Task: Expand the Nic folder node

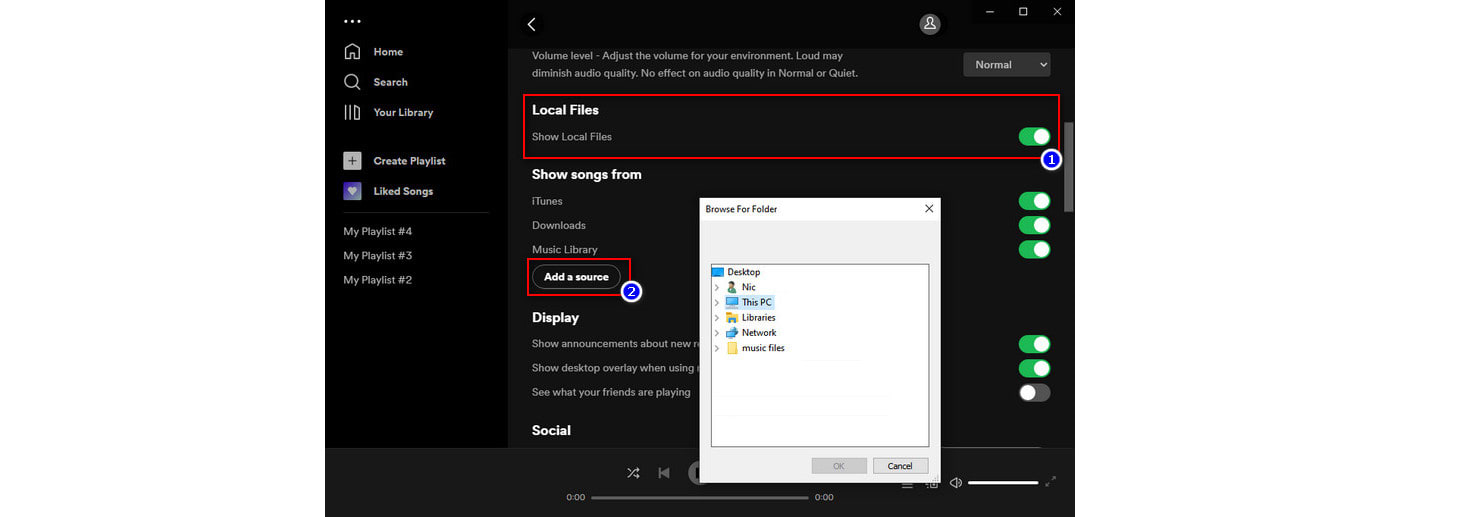Action: [x=716, y=287]
